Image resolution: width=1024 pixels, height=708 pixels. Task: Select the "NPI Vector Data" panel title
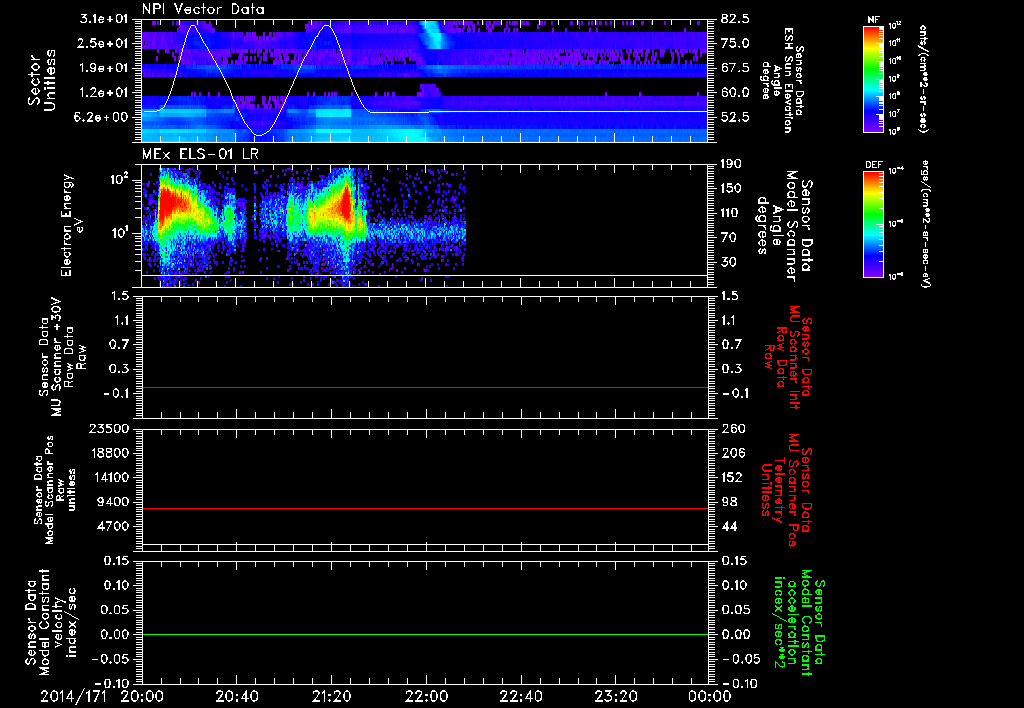click(203, 9)
